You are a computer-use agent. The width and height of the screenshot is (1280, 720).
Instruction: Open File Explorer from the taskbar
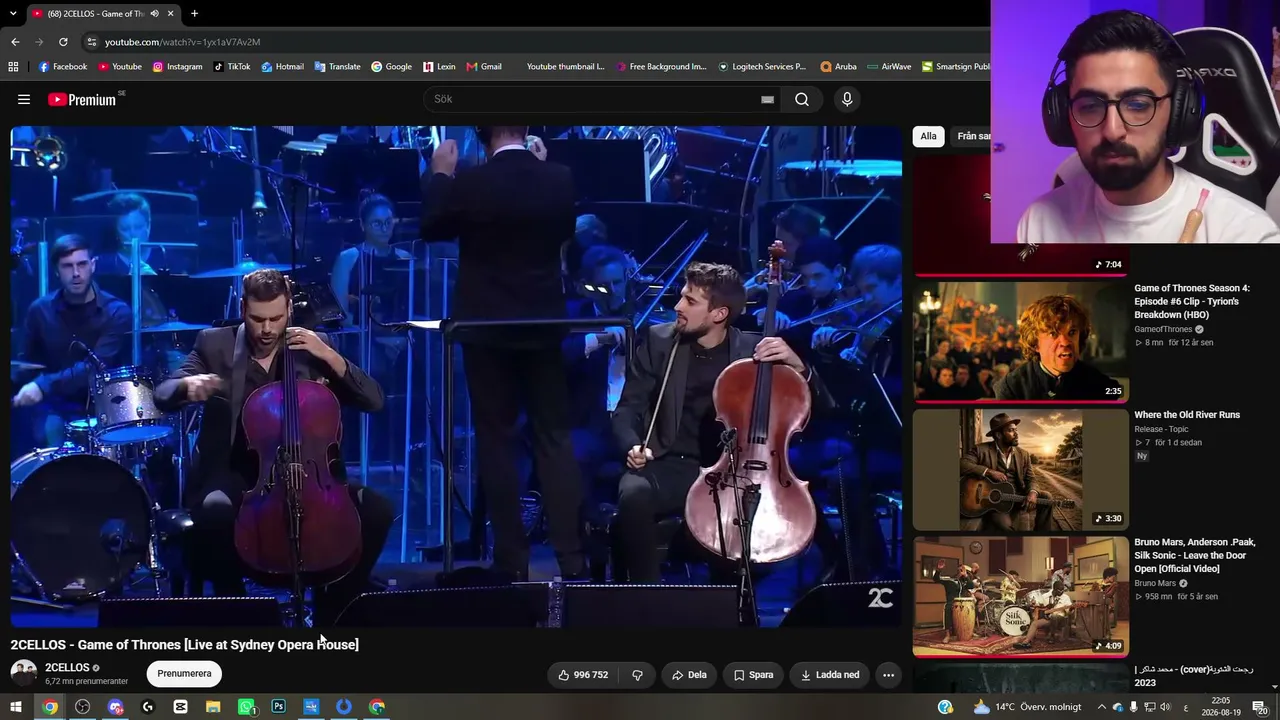pyautogui.click(x=213, y=707)
